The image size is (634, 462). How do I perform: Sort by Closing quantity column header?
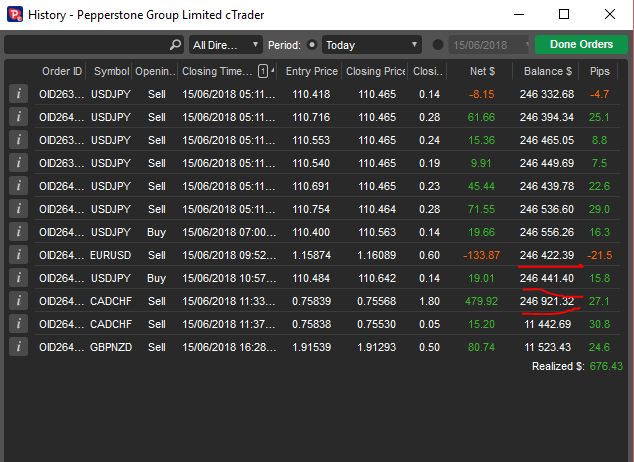coord(428,72)
